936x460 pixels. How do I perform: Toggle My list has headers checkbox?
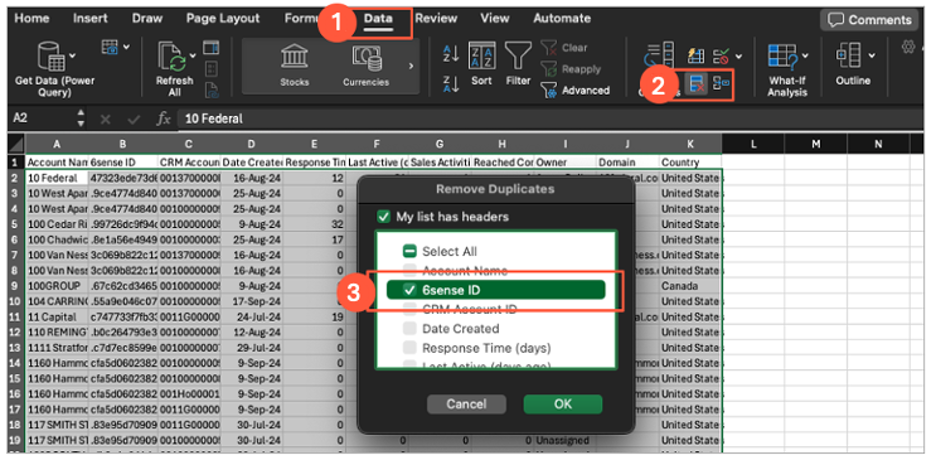click(x=384, y=217)
